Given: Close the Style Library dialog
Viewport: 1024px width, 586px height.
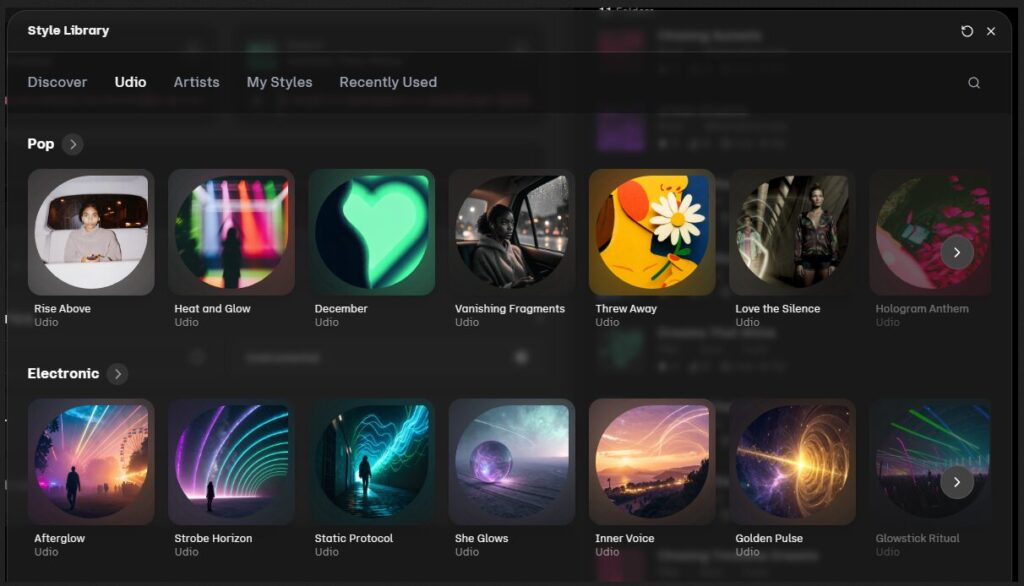Looking at the screenshot, I should coord(991,31).
